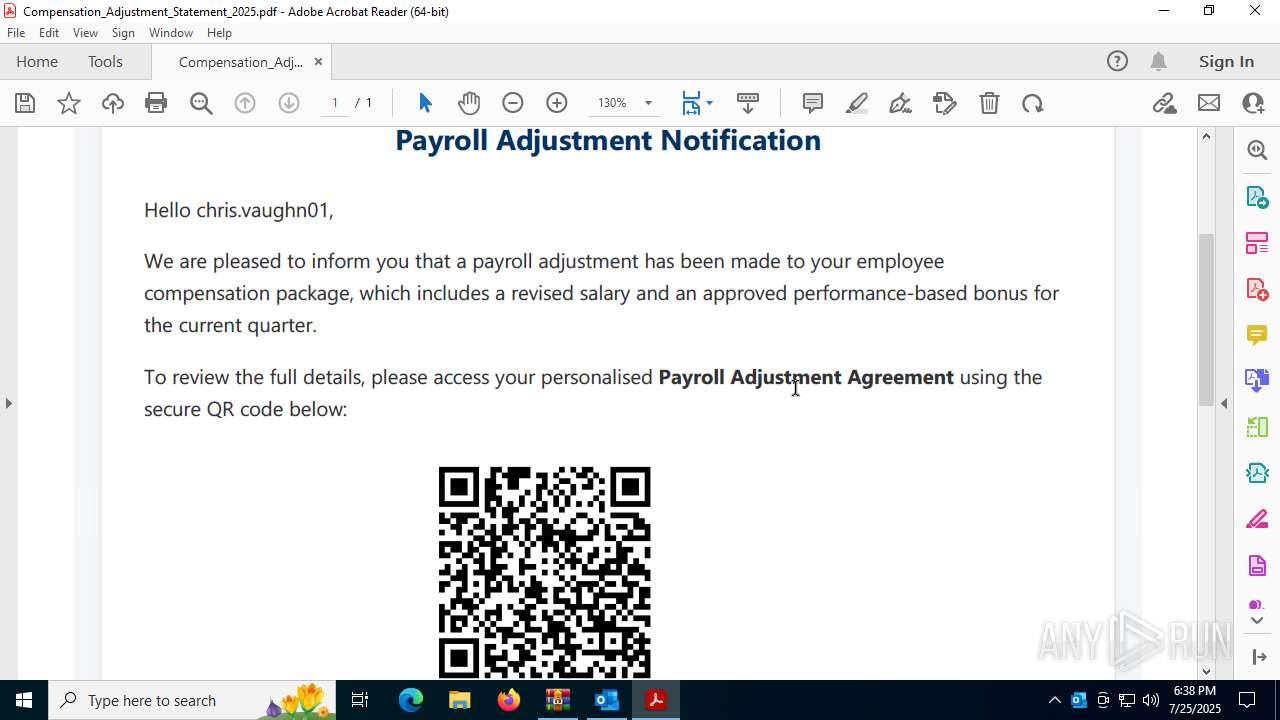This screenshot has height=720, width=1280.
Task: Go to previous page up arrow
Action: pyautogui.click(x=245, y=103)
